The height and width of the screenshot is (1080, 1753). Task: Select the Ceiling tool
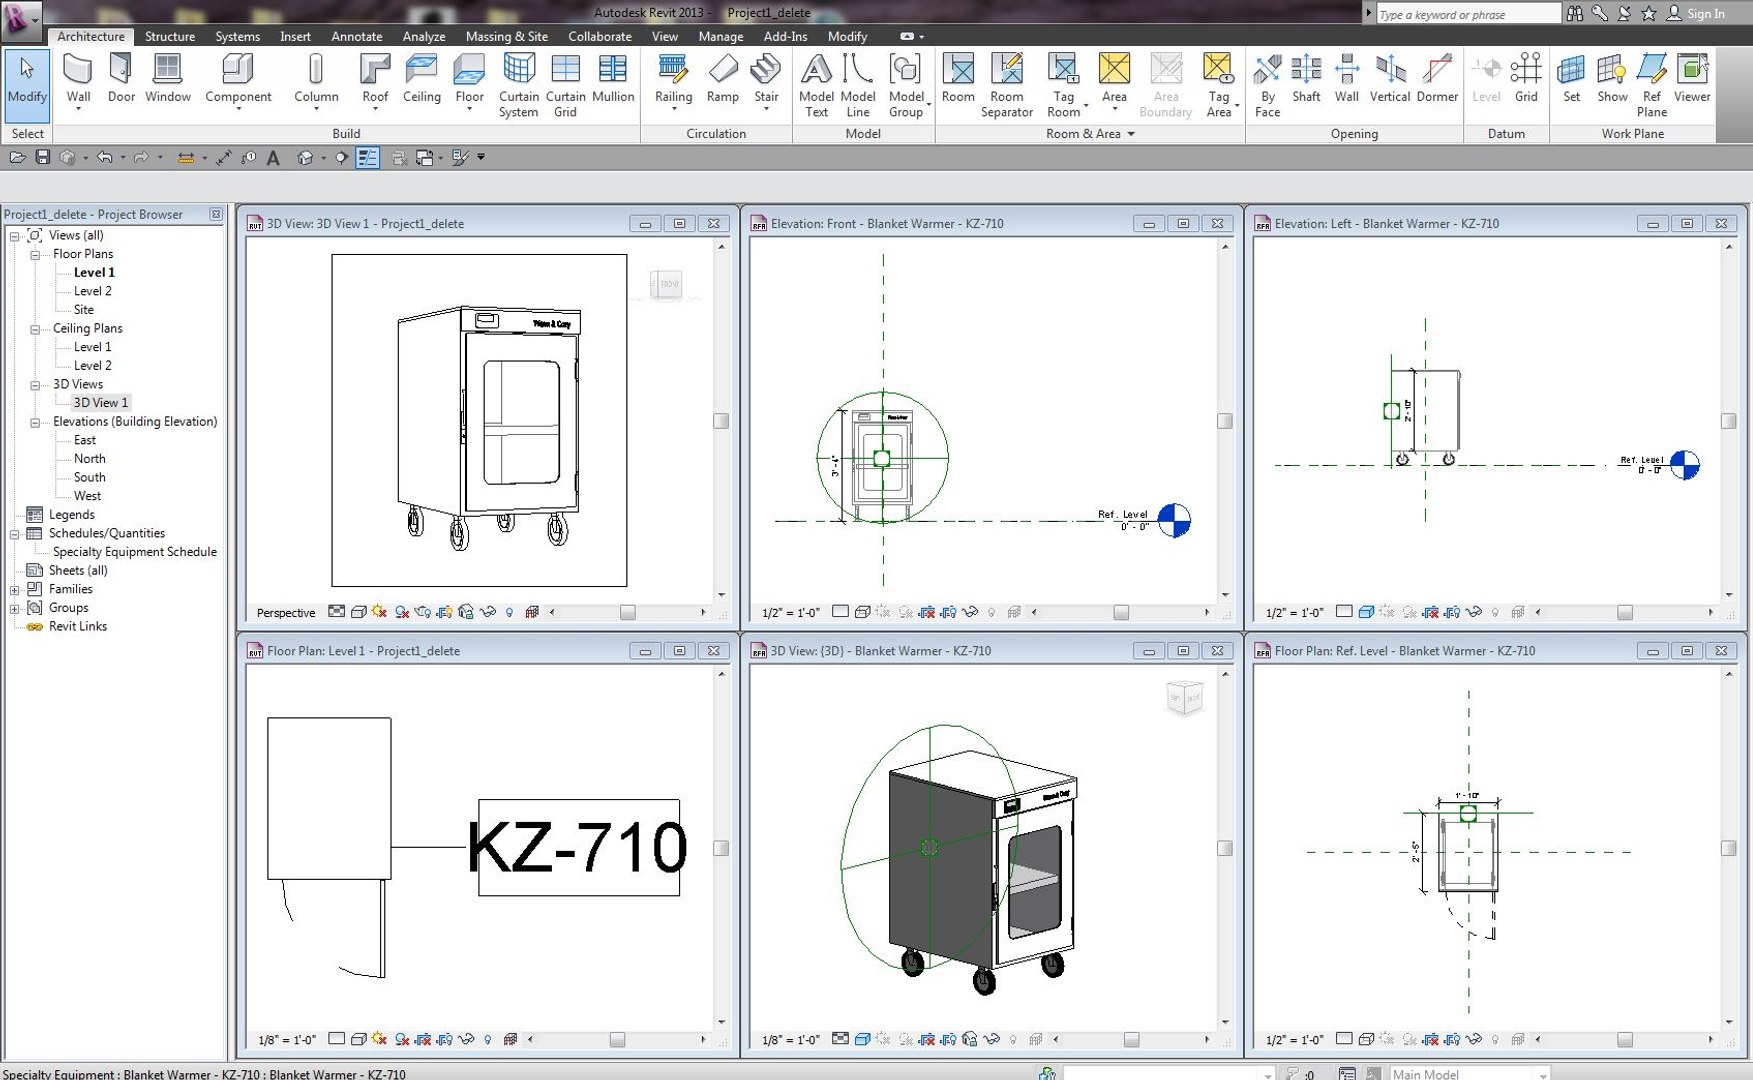[x=421, y=80]
